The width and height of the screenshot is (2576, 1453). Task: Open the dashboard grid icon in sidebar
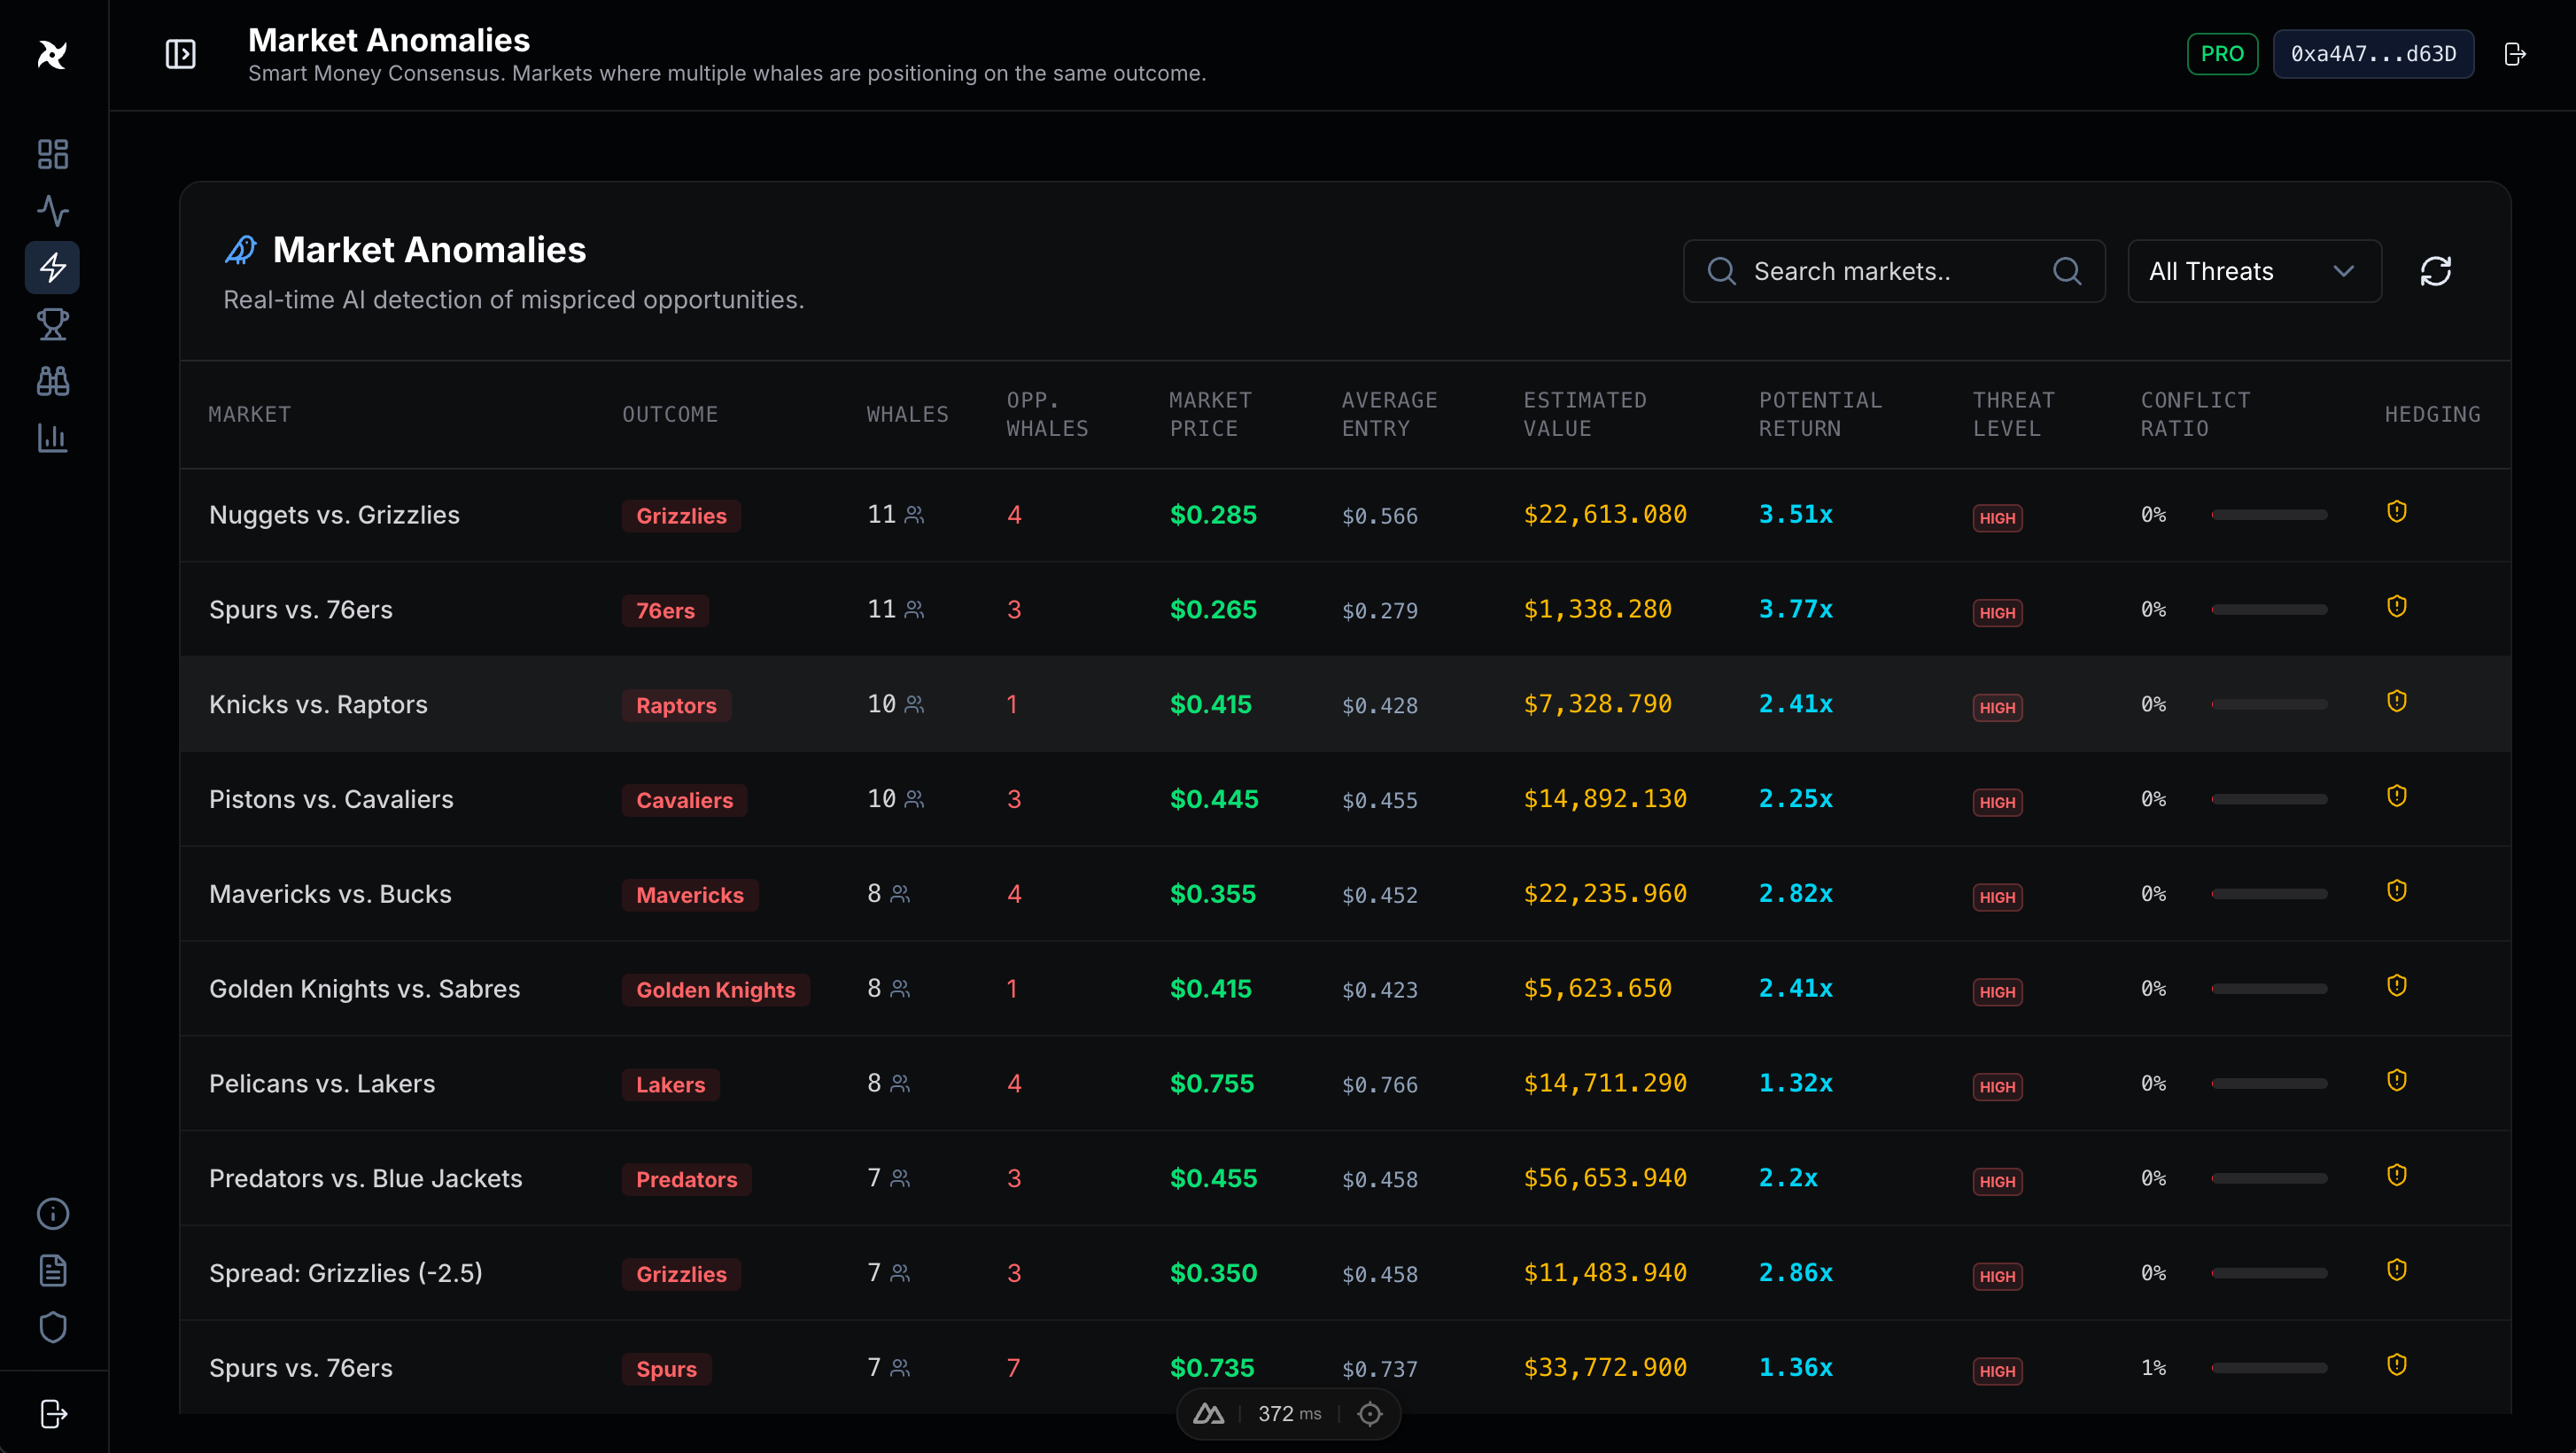(53, 154)
